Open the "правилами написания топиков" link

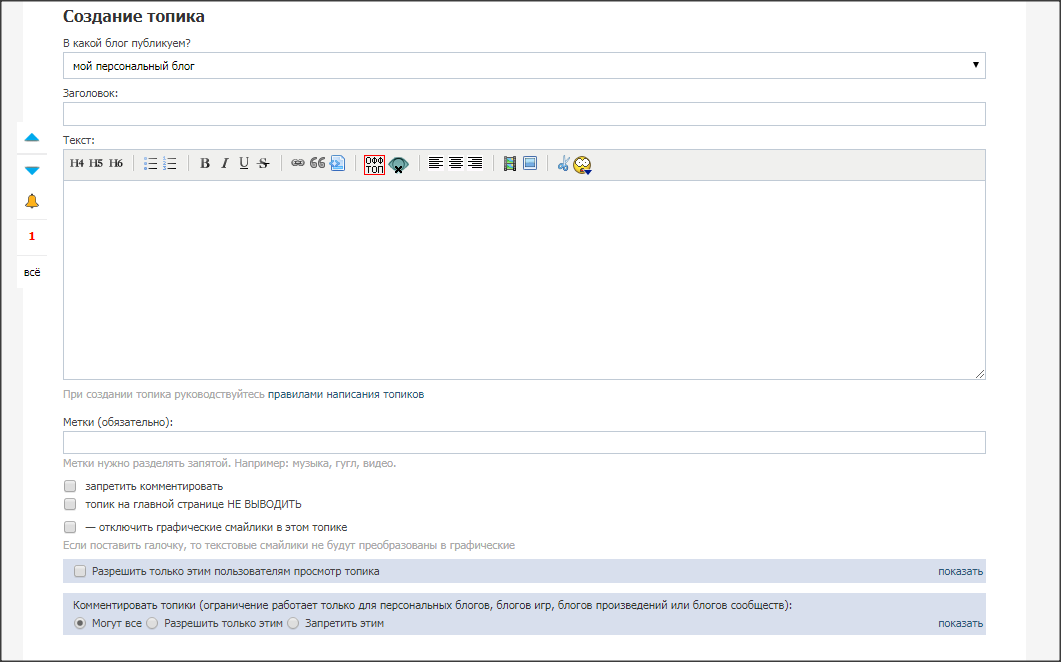coord(346,394)
